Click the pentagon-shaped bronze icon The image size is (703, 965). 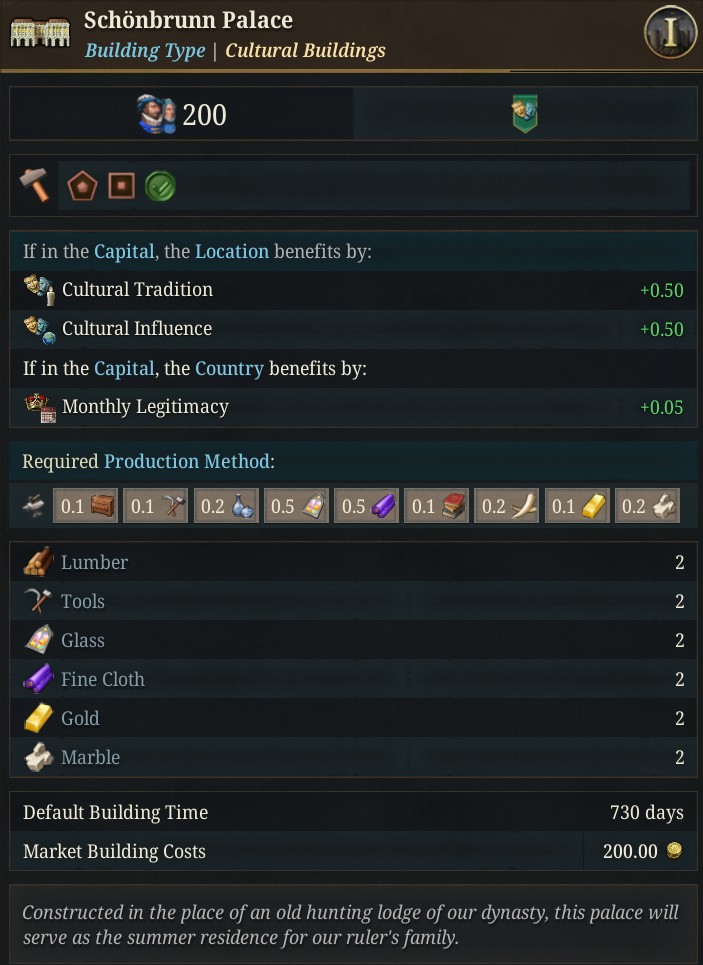click(x=81, y=186)
